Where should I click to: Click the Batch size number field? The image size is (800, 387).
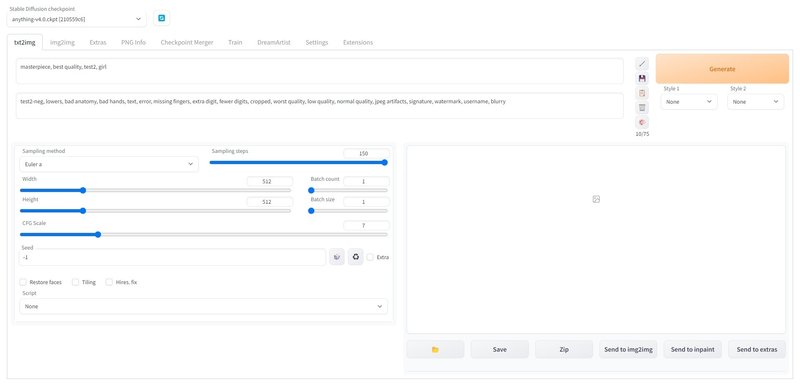[366, 201]
